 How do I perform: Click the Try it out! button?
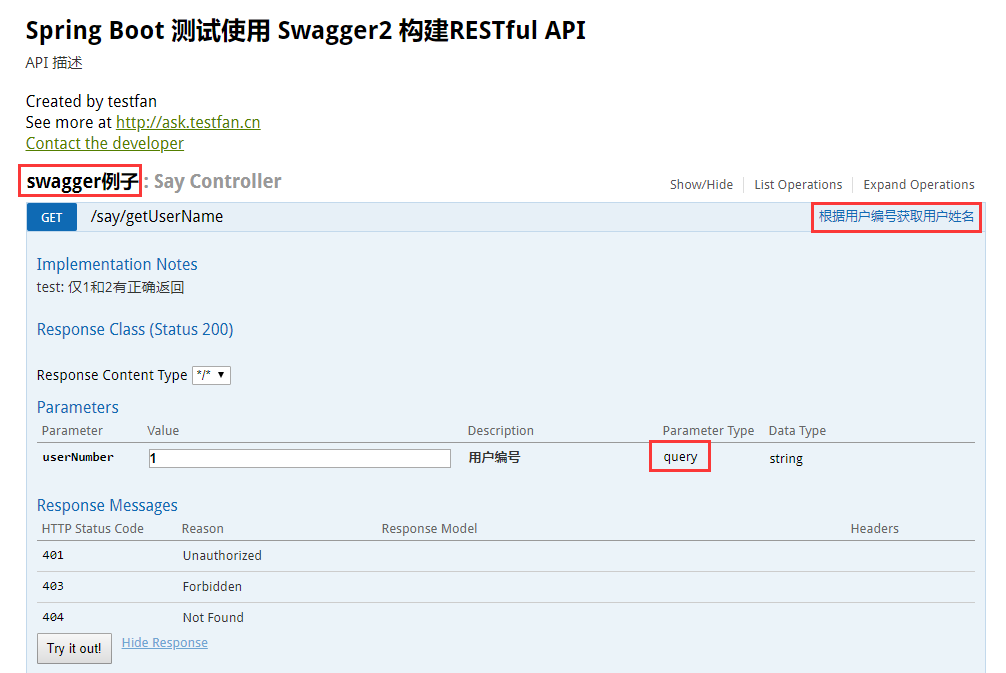74,648
